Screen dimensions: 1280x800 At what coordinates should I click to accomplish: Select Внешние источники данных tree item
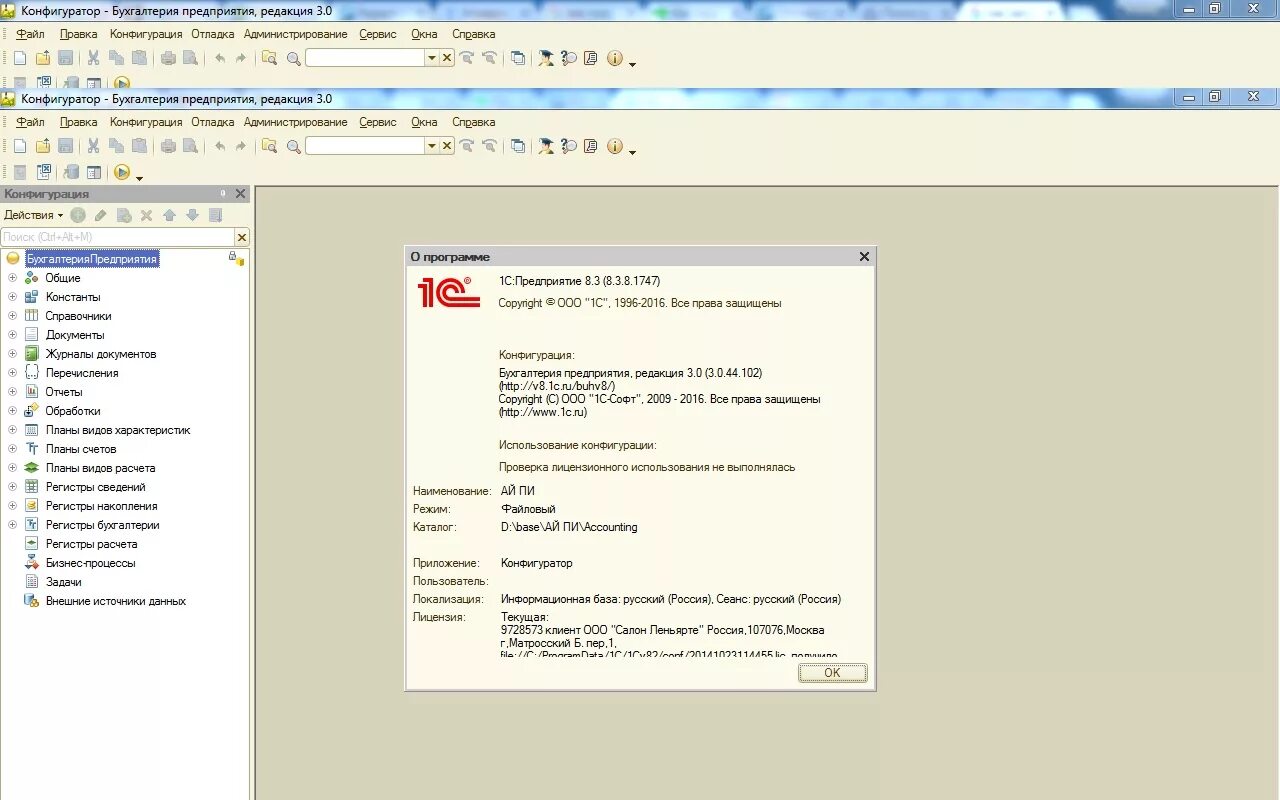tap(116, 601)
